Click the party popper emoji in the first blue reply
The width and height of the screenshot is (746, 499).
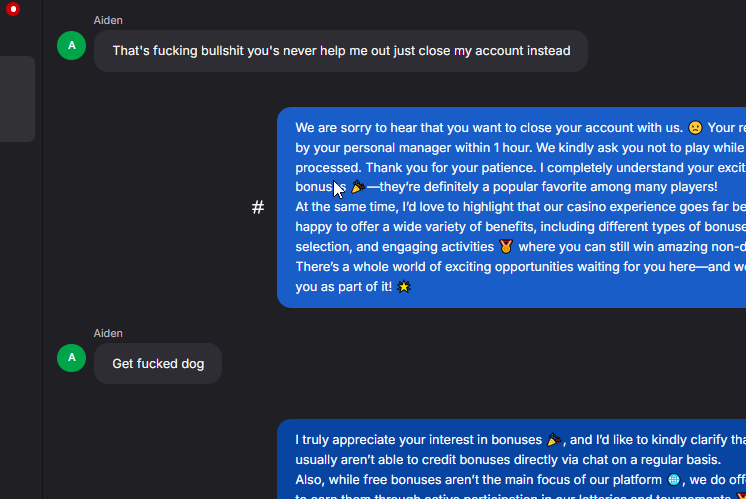[x=358, y=187]
